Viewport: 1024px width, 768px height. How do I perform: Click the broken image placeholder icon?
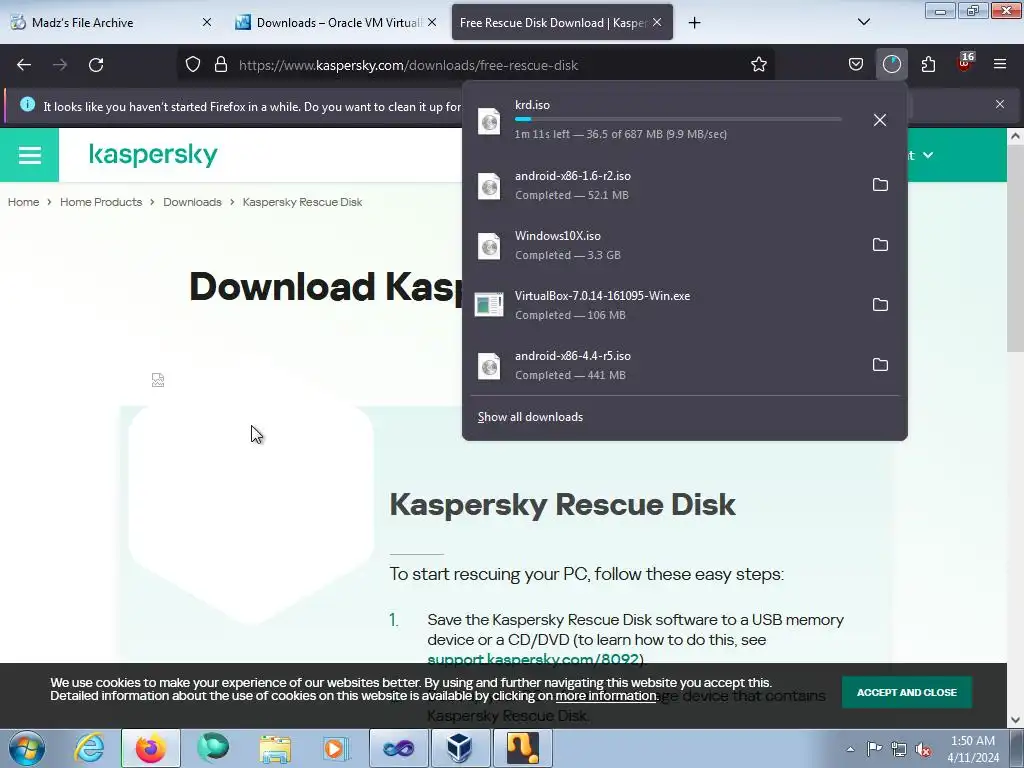pos(157,380)
